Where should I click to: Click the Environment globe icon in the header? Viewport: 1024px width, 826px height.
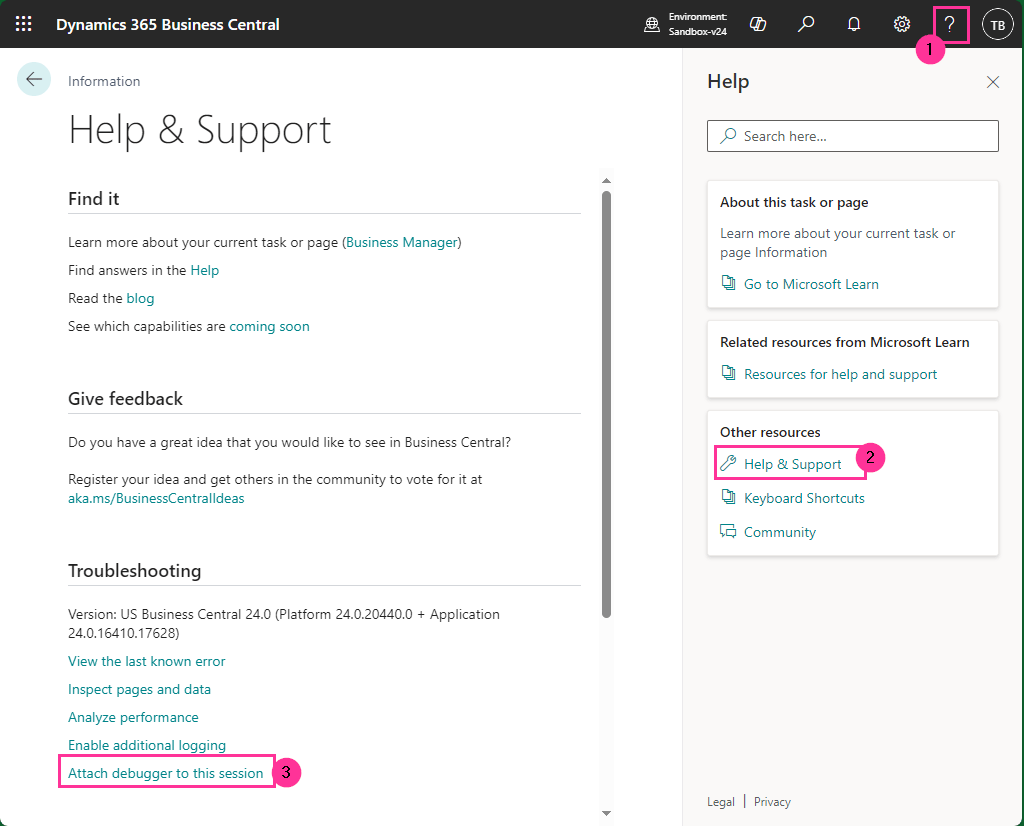point(649,23)
